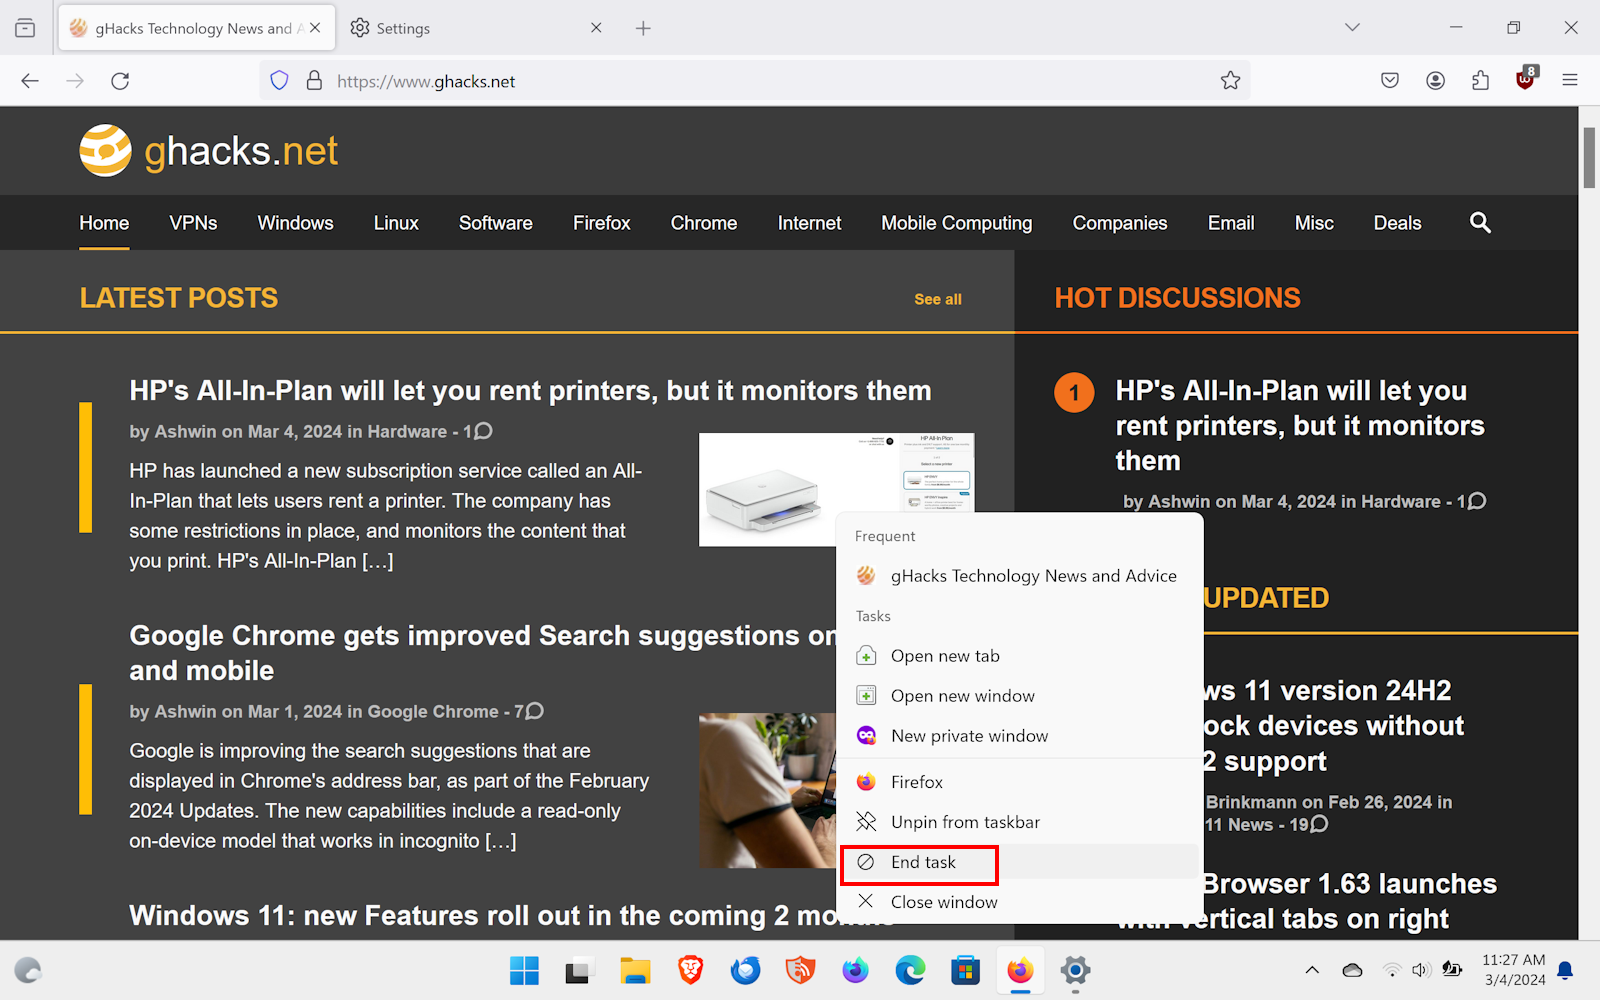Choose New private window task
The height and width of the screenshot is (1000, 1600).
coord(1020,736)
